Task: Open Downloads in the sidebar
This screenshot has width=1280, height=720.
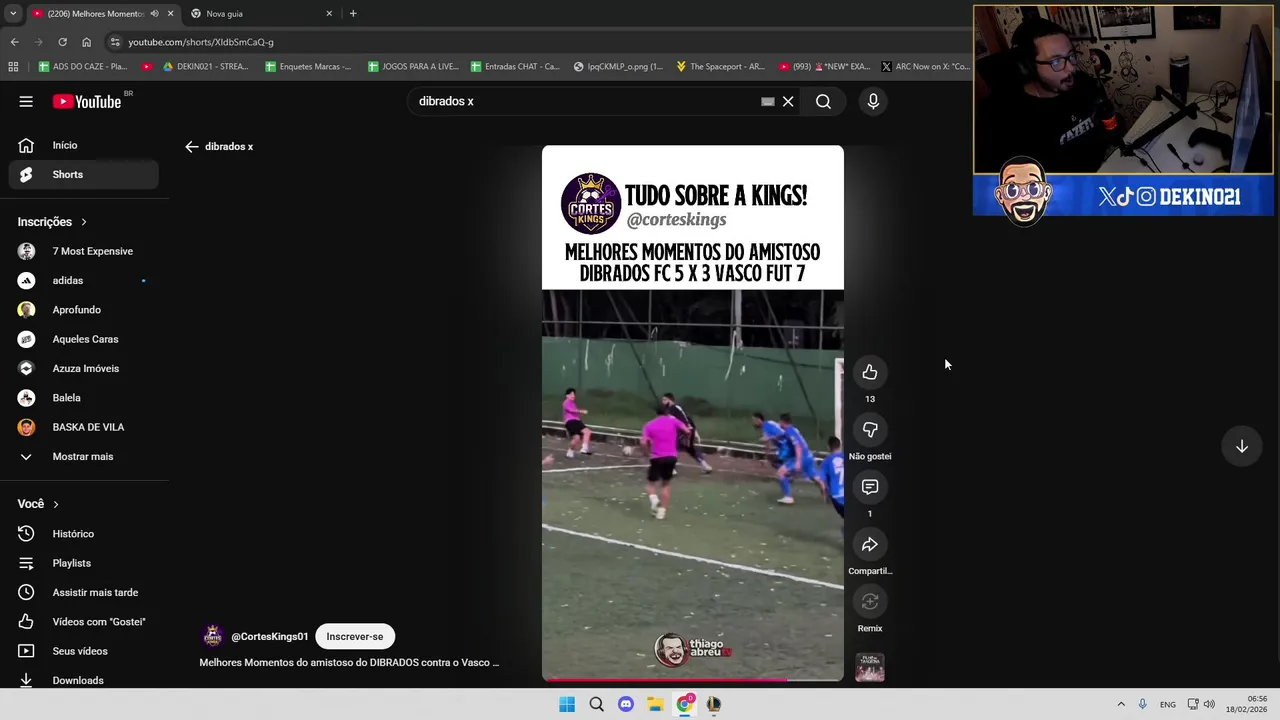Action: coord(84,680)
